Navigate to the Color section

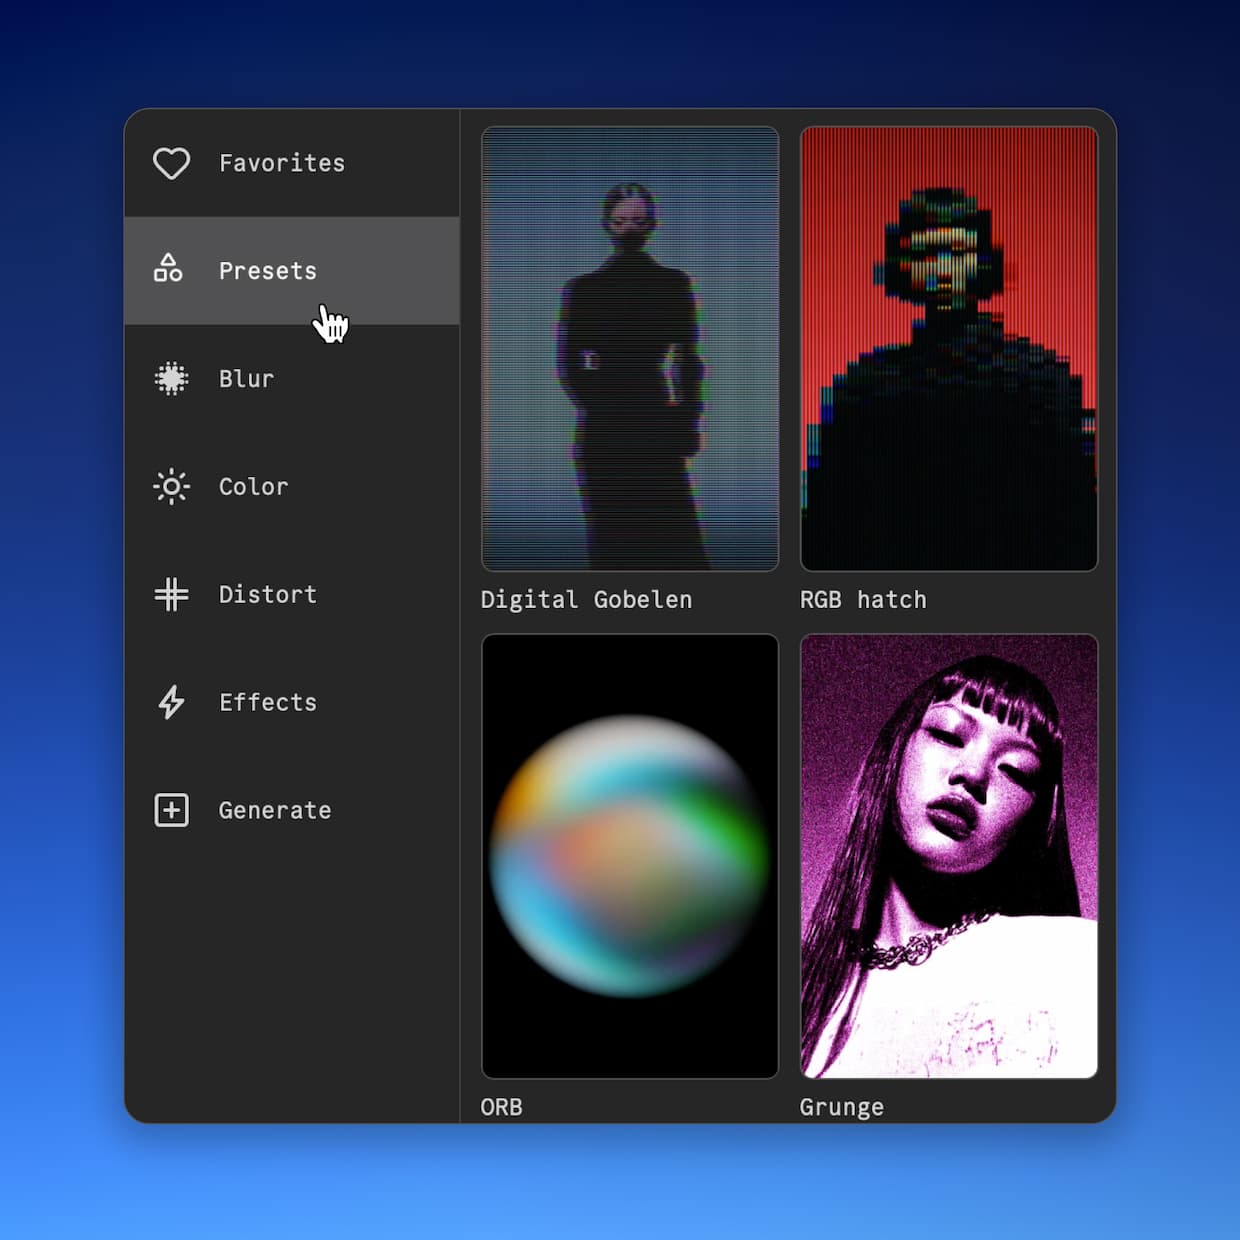click(253, 487)
